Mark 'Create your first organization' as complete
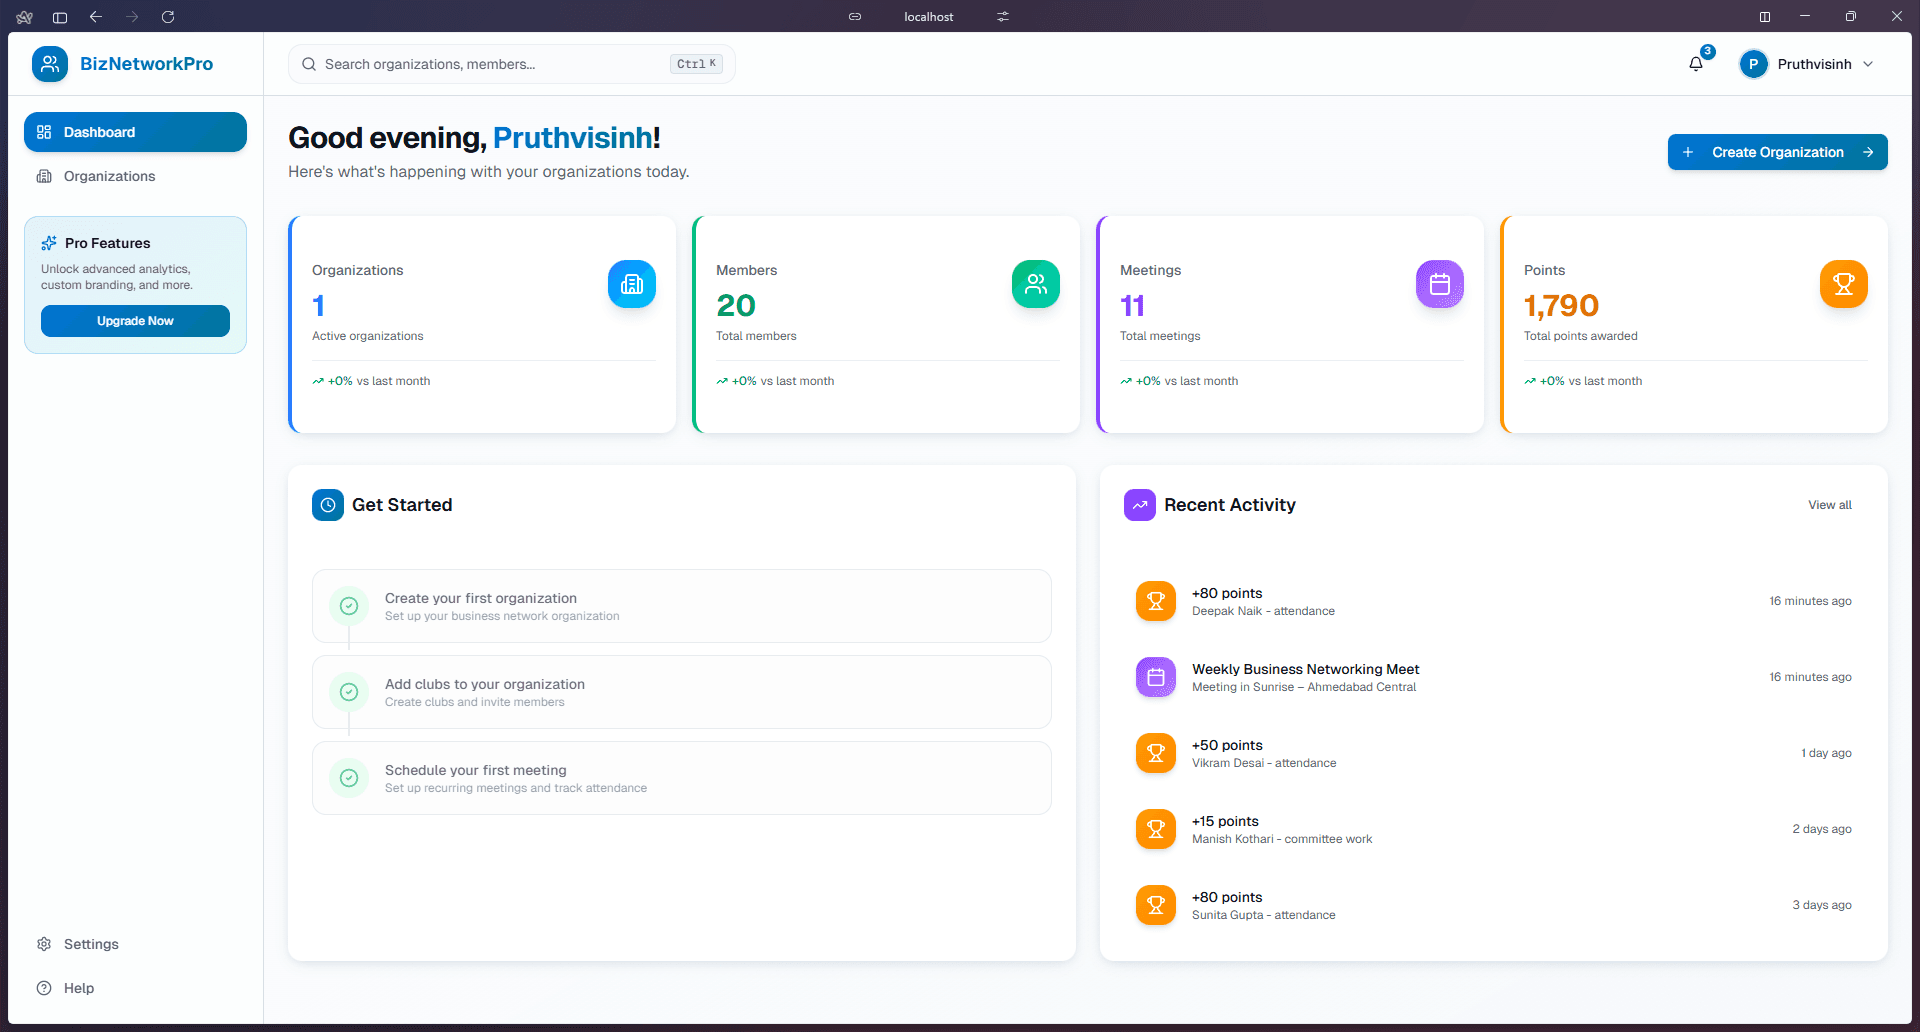This screenshot has width=1920, height=1032. click(x=349, y=606)
